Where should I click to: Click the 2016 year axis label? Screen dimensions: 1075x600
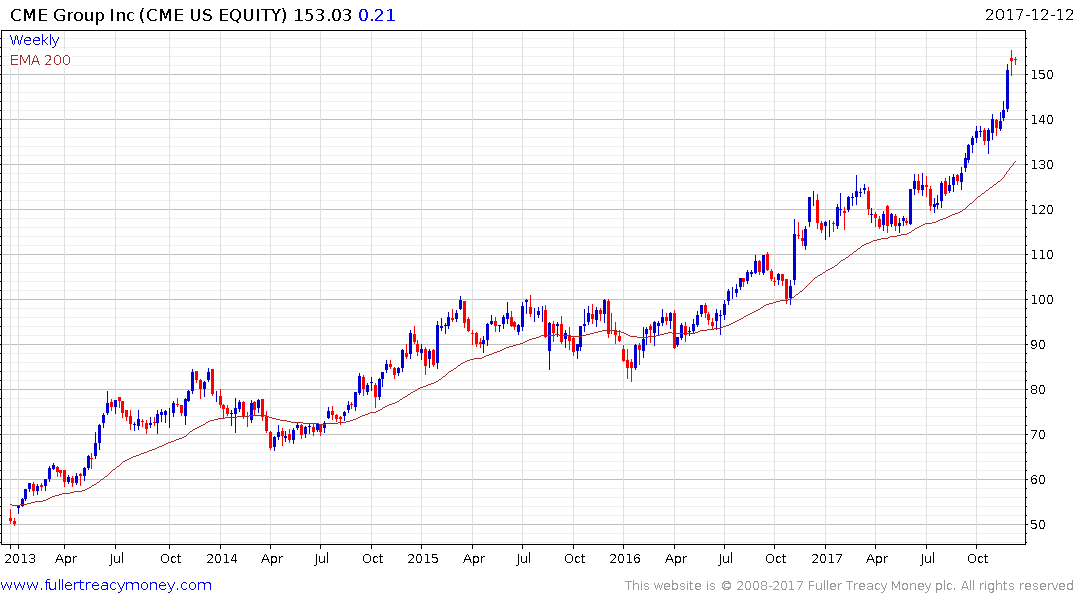click(x=625, y=558)
